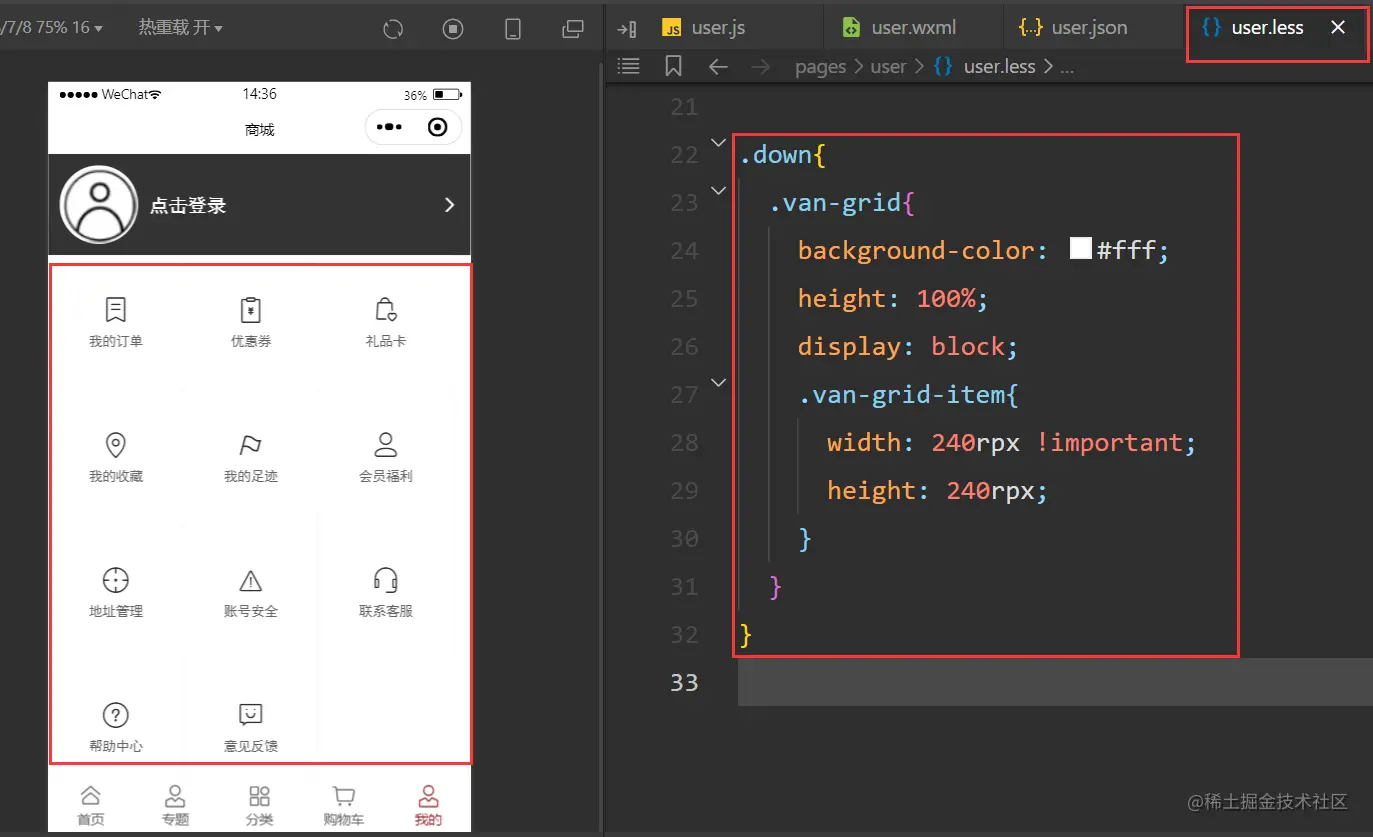Click breadcrumb segment user.less
Screen dimensions: 1373x837
[999, 67]
